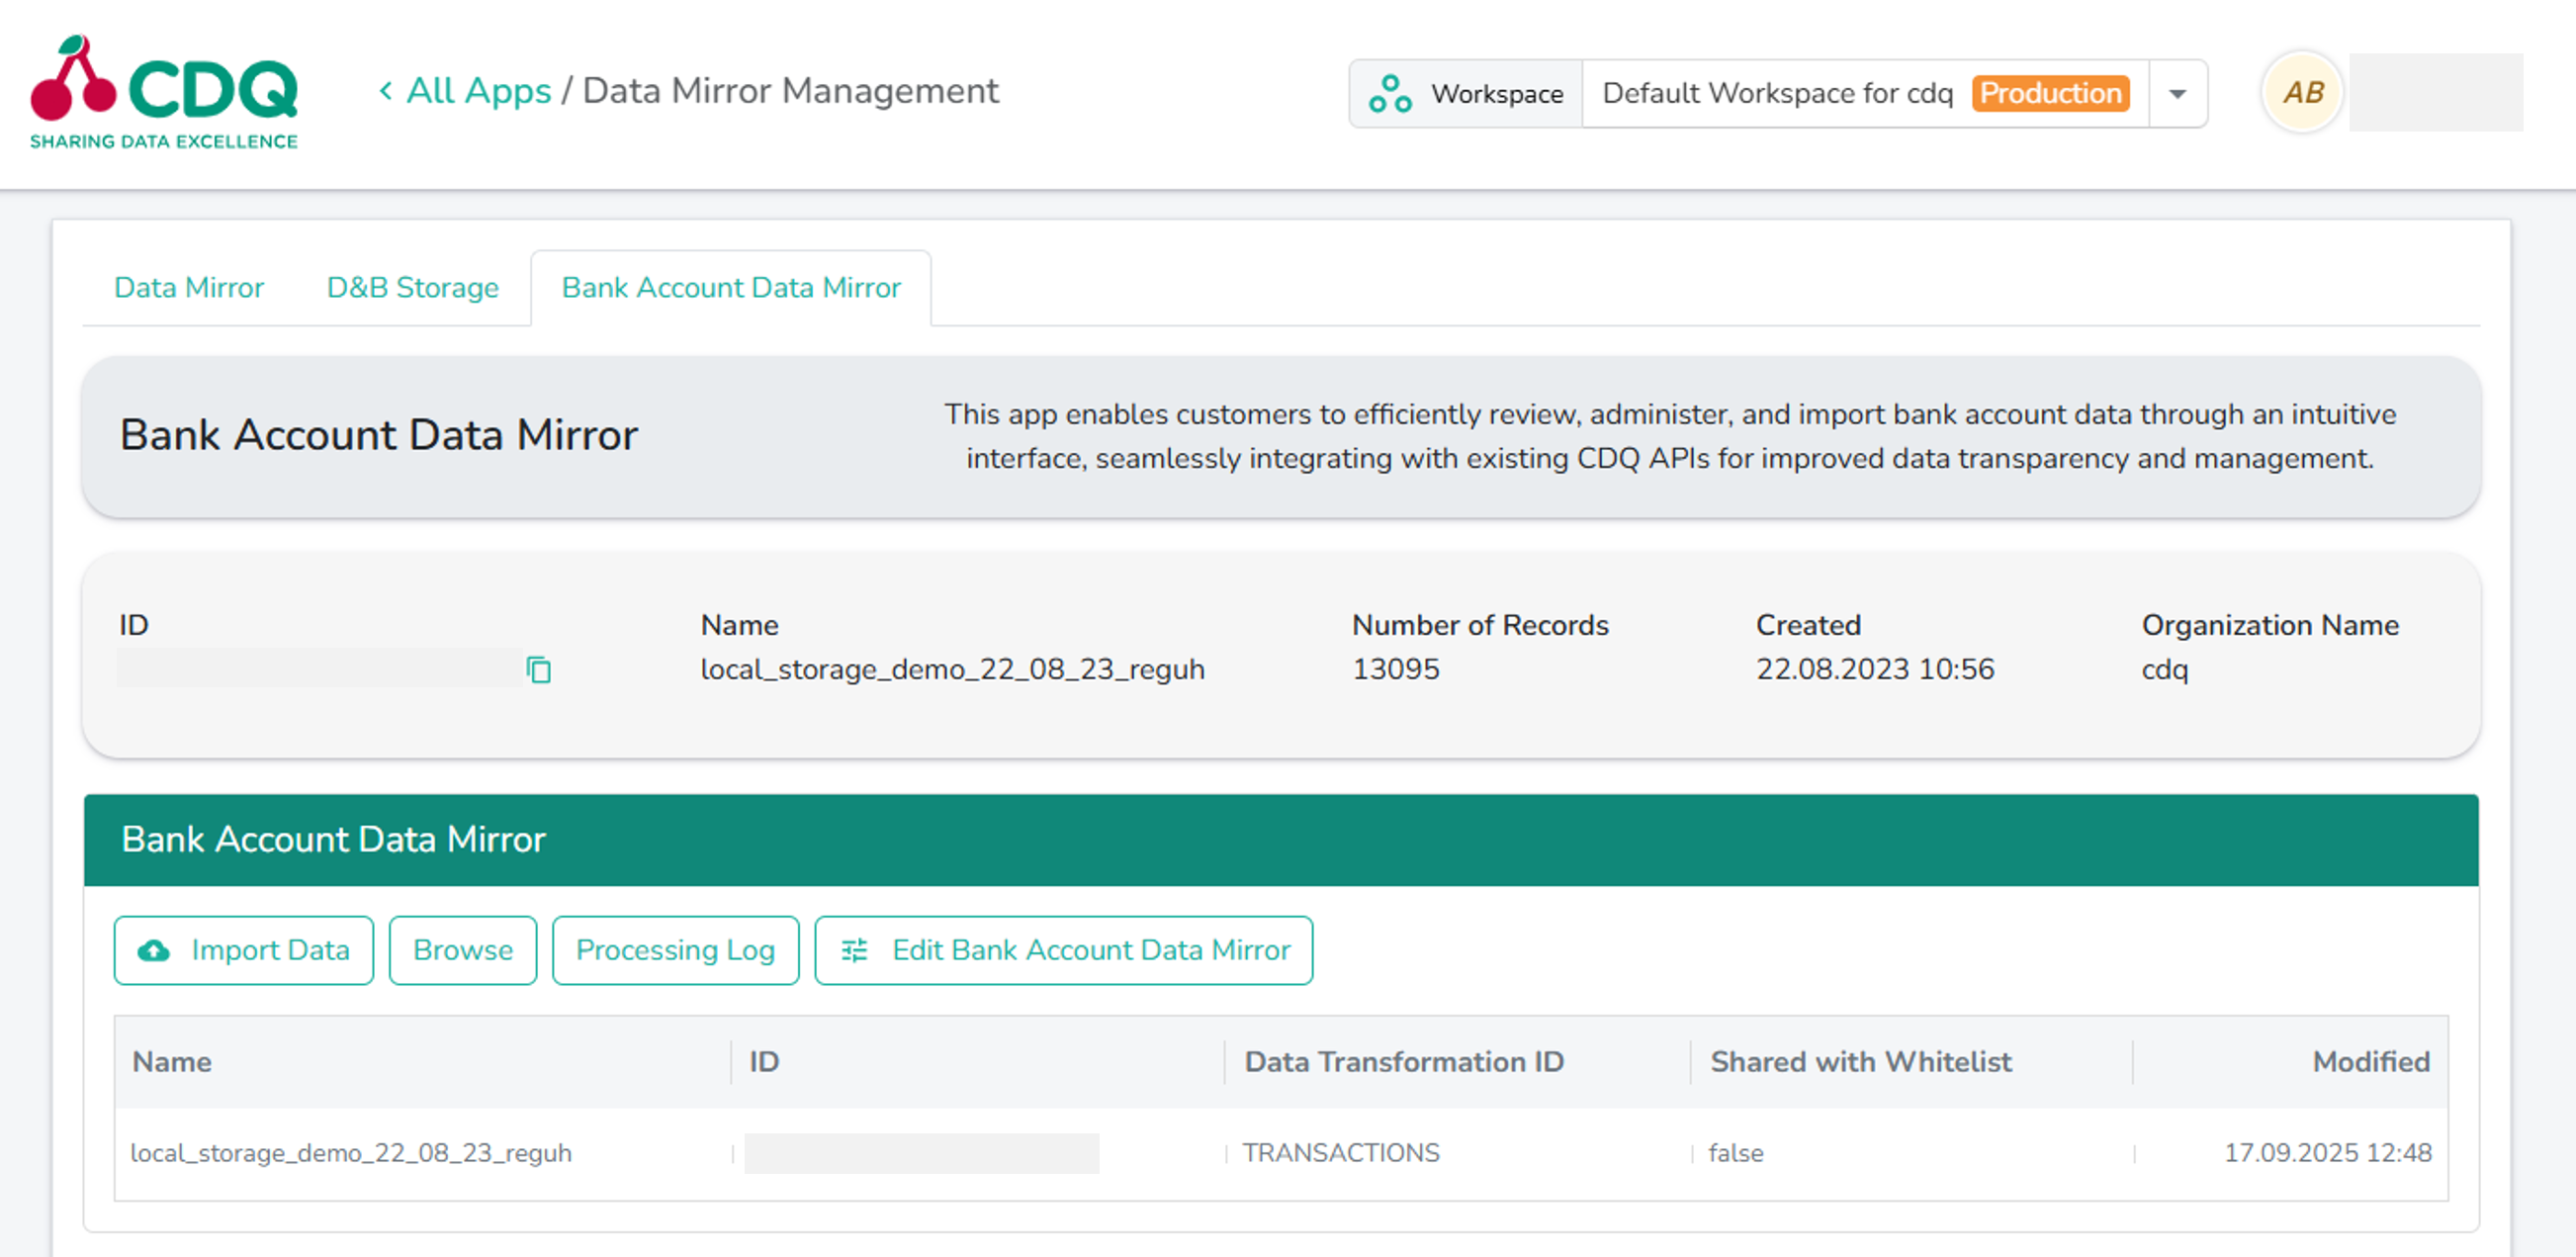
Task: Switch to the Data Mirror tab
Action: click(189, 288)
